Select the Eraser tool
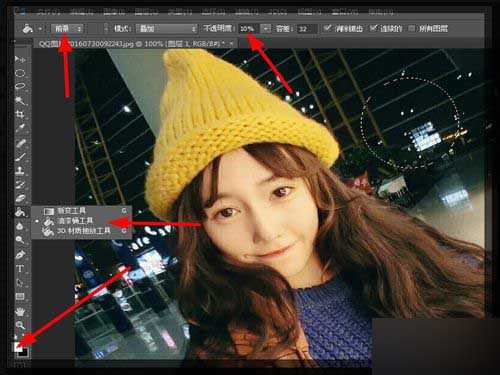The height and width of the screenshot is (375, 500). pyautogui.click(x=20, y=198)
